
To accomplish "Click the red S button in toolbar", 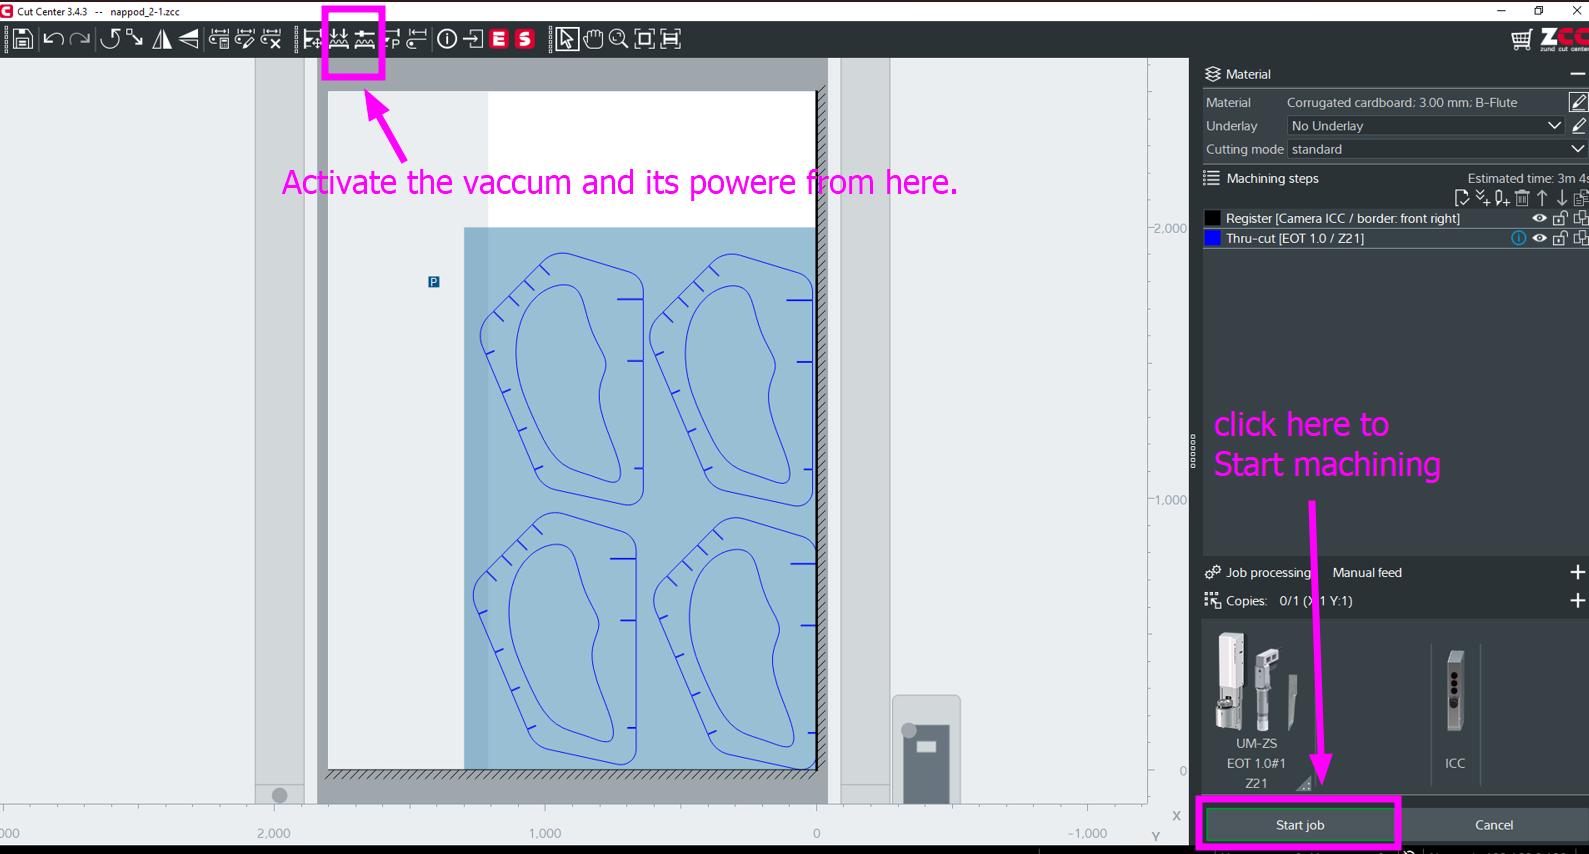I will pos(524,39).
